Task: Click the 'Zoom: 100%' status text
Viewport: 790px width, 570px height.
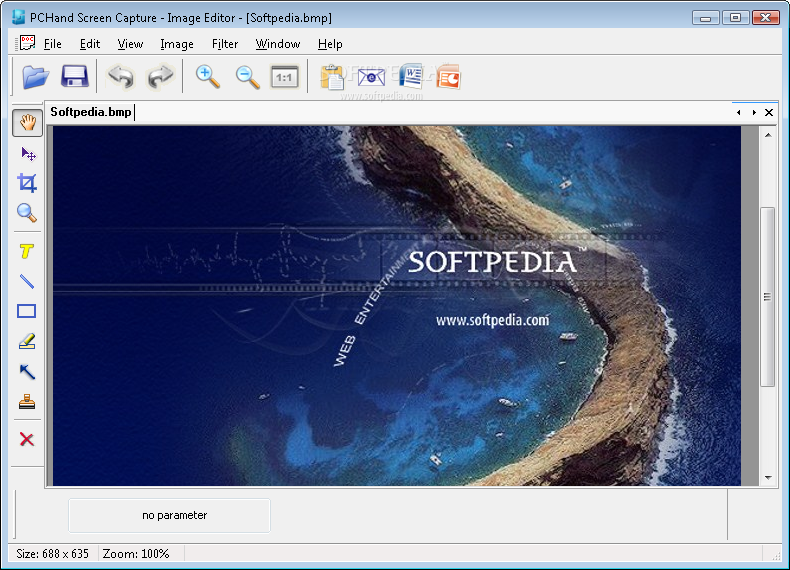Action: (x=136, y=554)
